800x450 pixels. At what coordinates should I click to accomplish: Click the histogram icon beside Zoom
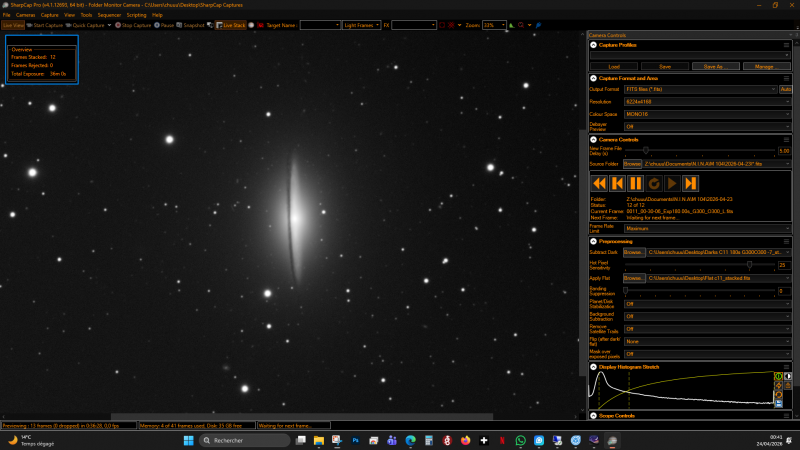(512, 25)
